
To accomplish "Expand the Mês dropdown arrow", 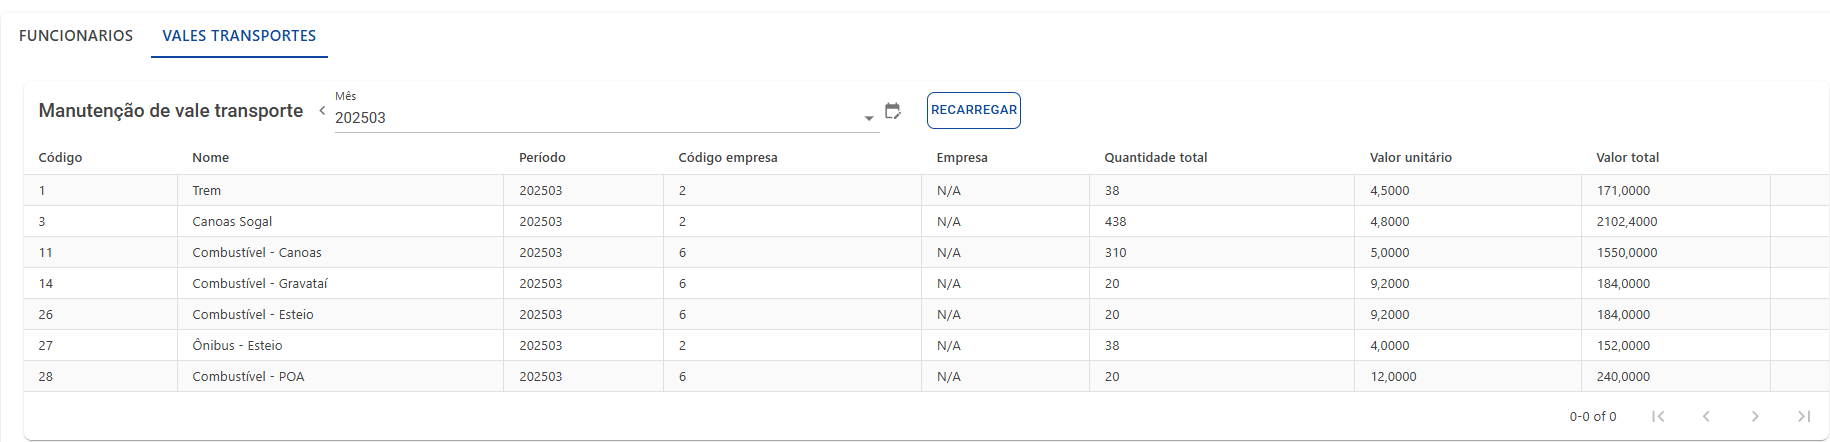I will click(869, 118).
